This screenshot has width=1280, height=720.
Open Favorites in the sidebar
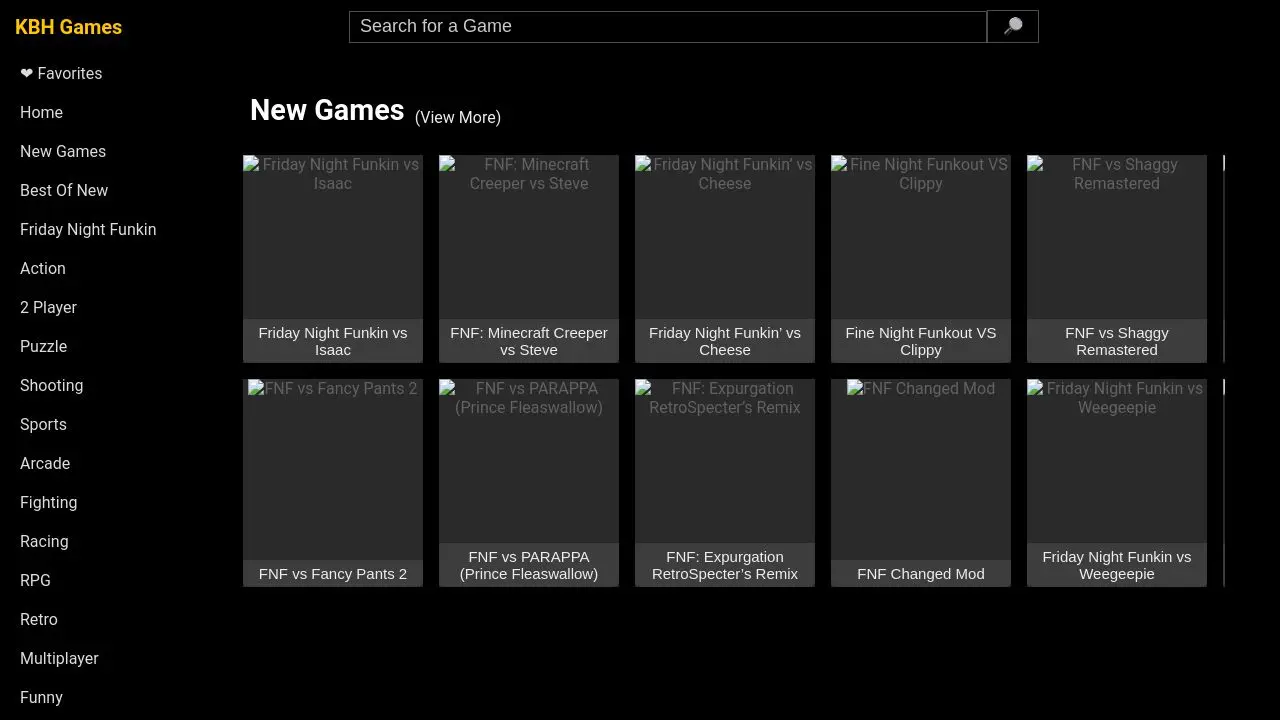pyautogui.click(x=61, y=73)
